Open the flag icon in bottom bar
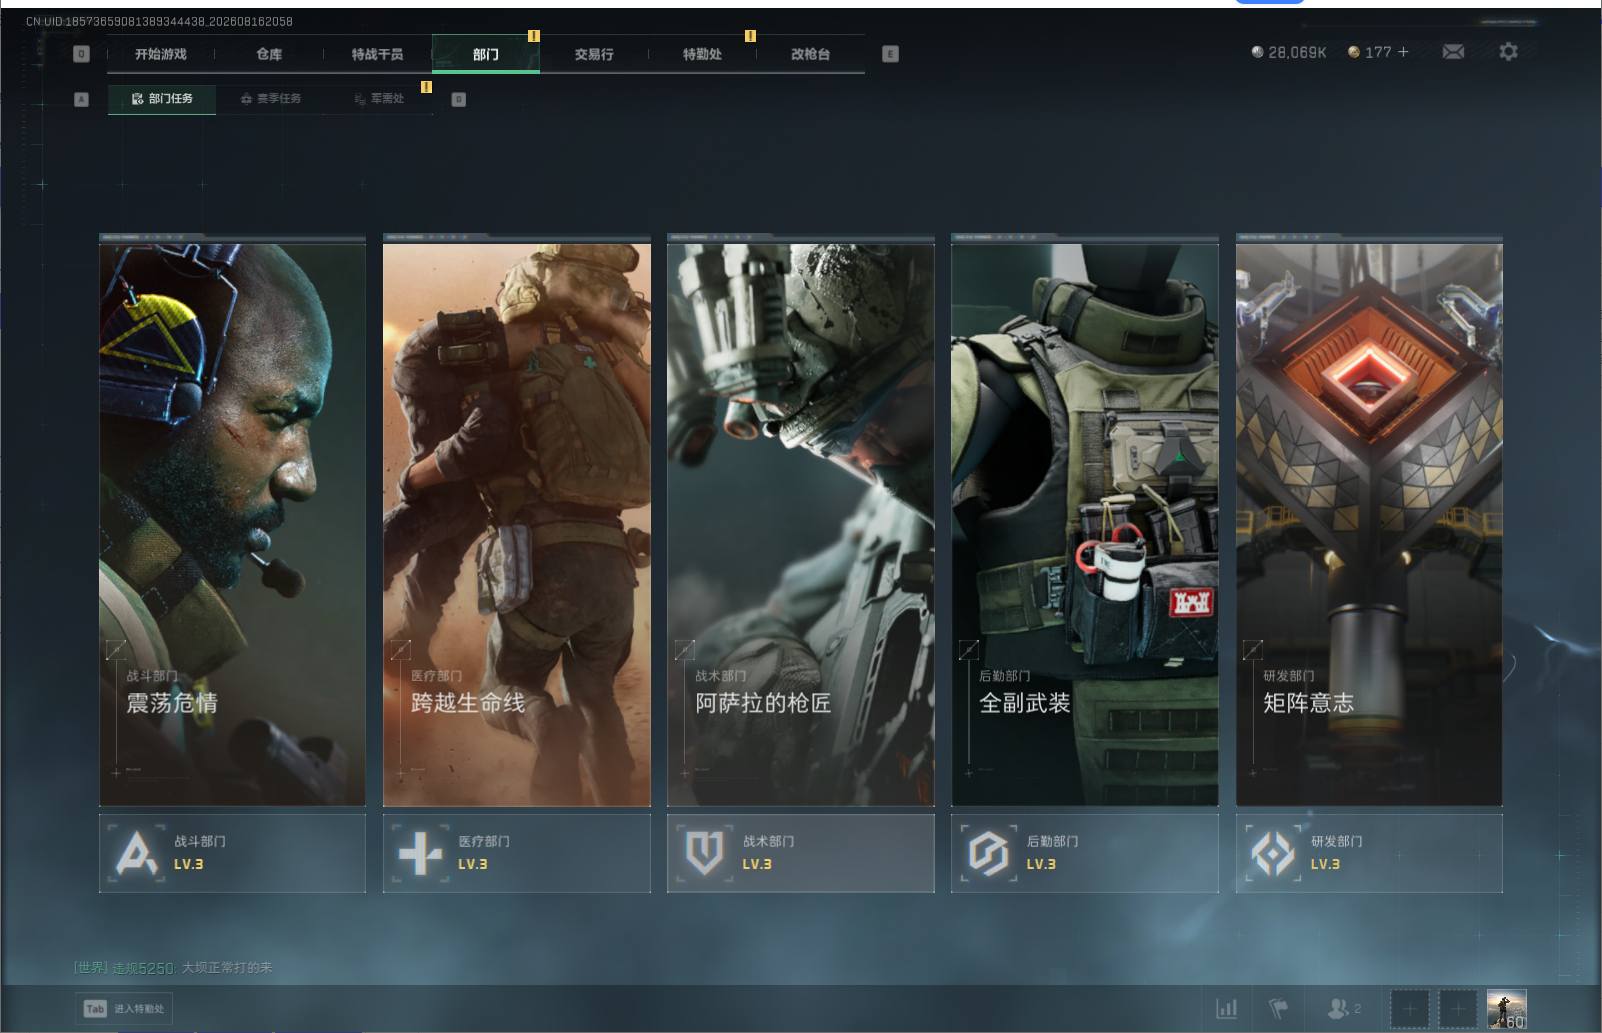Screen dimensions: 1602x1033 tap(1279, 1008)
